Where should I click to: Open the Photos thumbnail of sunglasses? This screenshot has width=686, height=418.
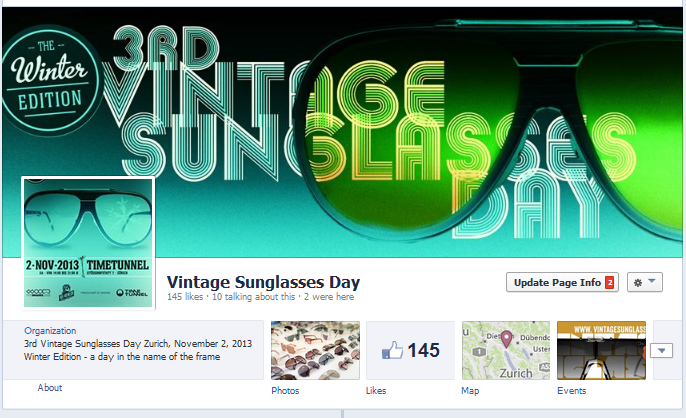click(x=315, y=350)
